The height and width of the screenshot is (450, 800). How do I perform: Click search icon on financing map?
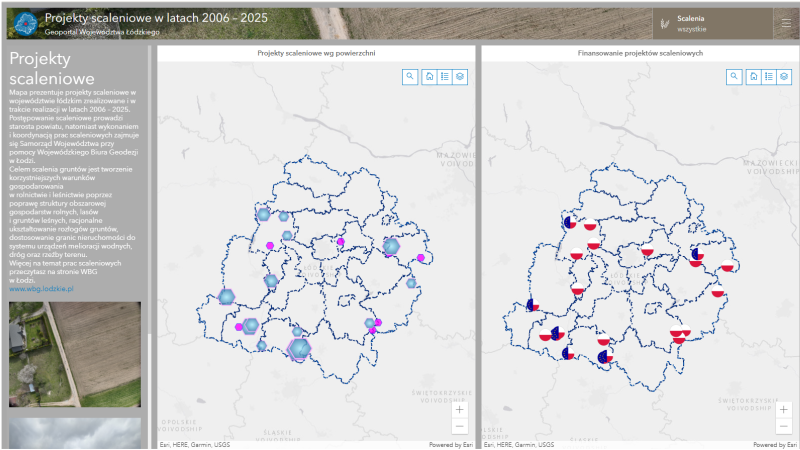click(734, 76)
